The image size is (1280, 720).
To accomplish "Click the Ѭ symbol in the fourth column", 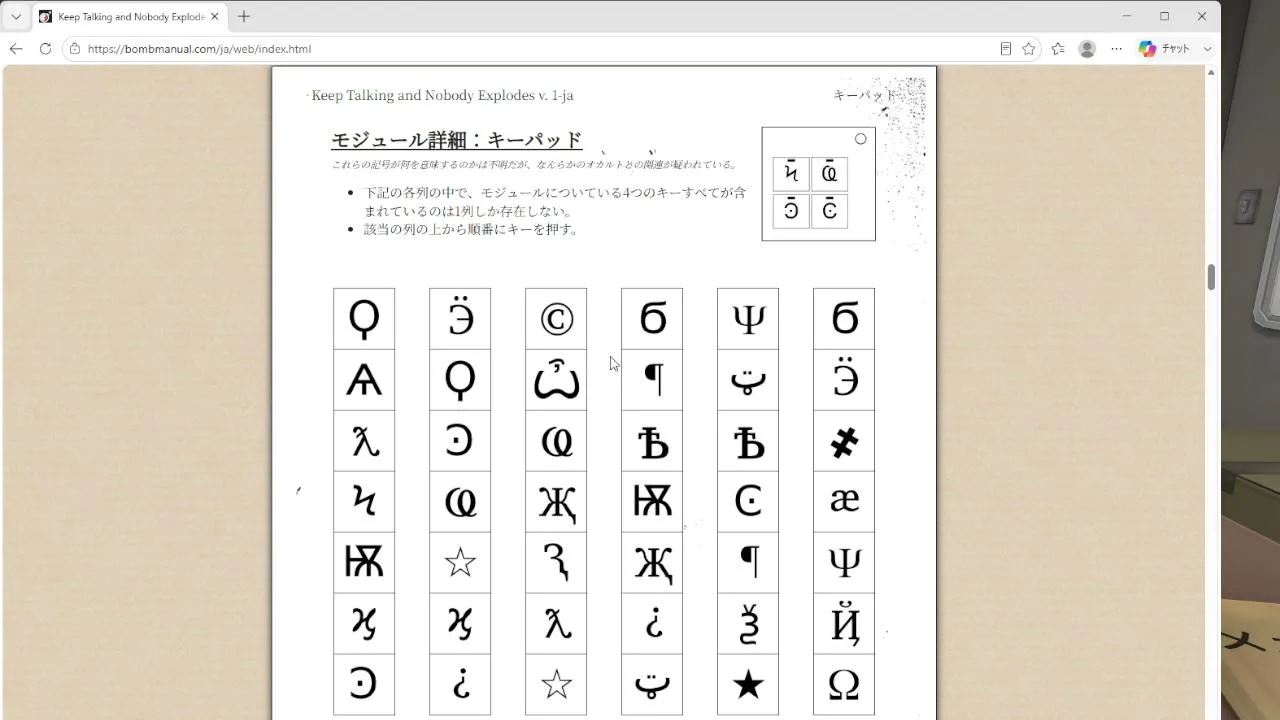I will click(x=652, y=502).
